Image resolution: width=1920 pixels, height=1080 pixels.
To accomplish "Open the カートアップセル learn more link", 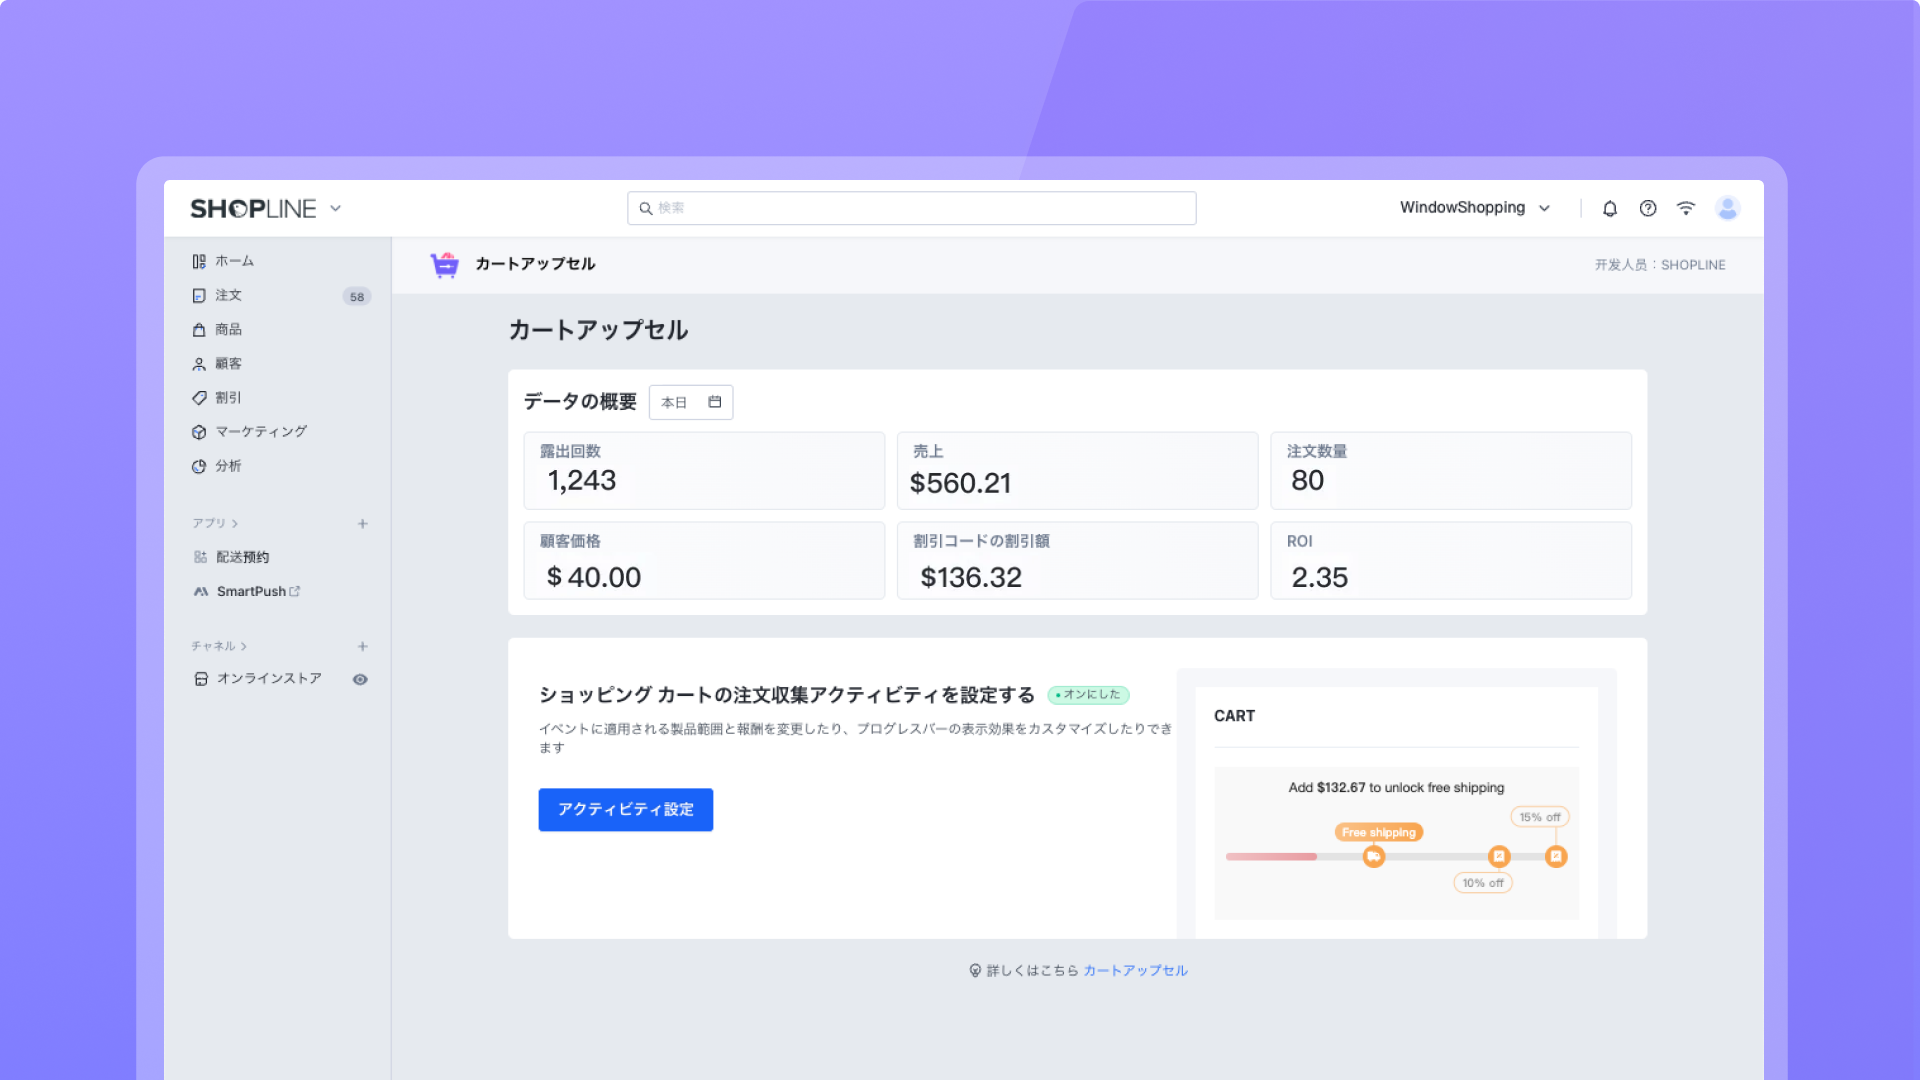I will point(1135,971).
